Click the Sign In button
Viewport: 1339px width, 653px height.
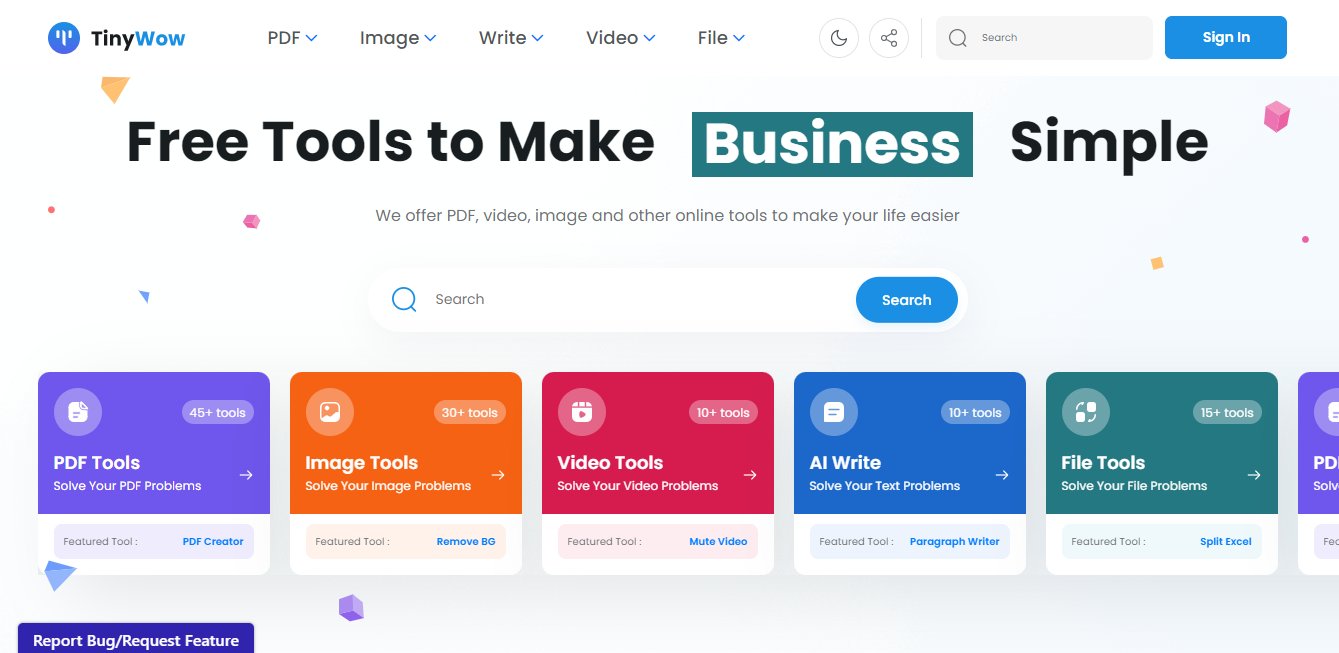1226,38
